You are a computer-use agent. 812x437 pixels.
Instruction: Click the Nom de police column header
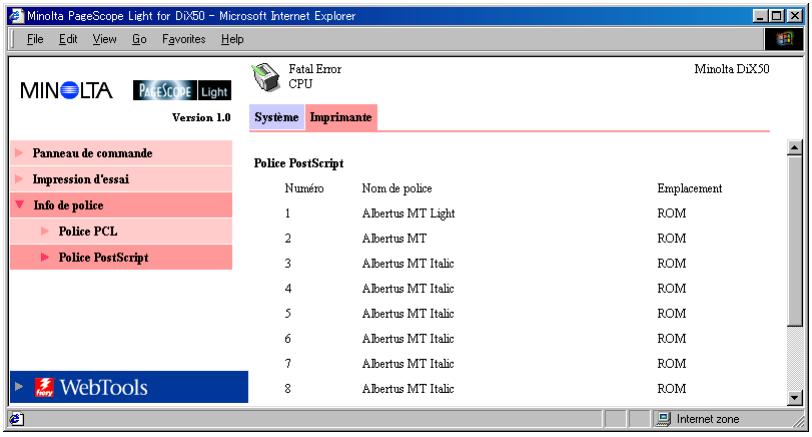click(x=397, y=188)
